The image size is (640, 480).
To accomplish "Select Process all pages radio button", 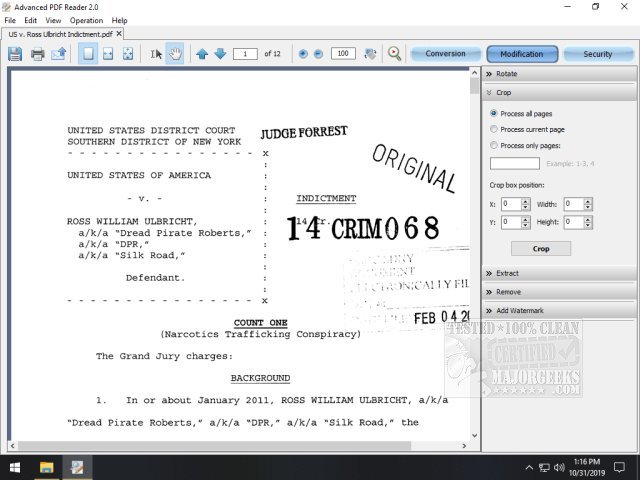I will tap(493, 113).
